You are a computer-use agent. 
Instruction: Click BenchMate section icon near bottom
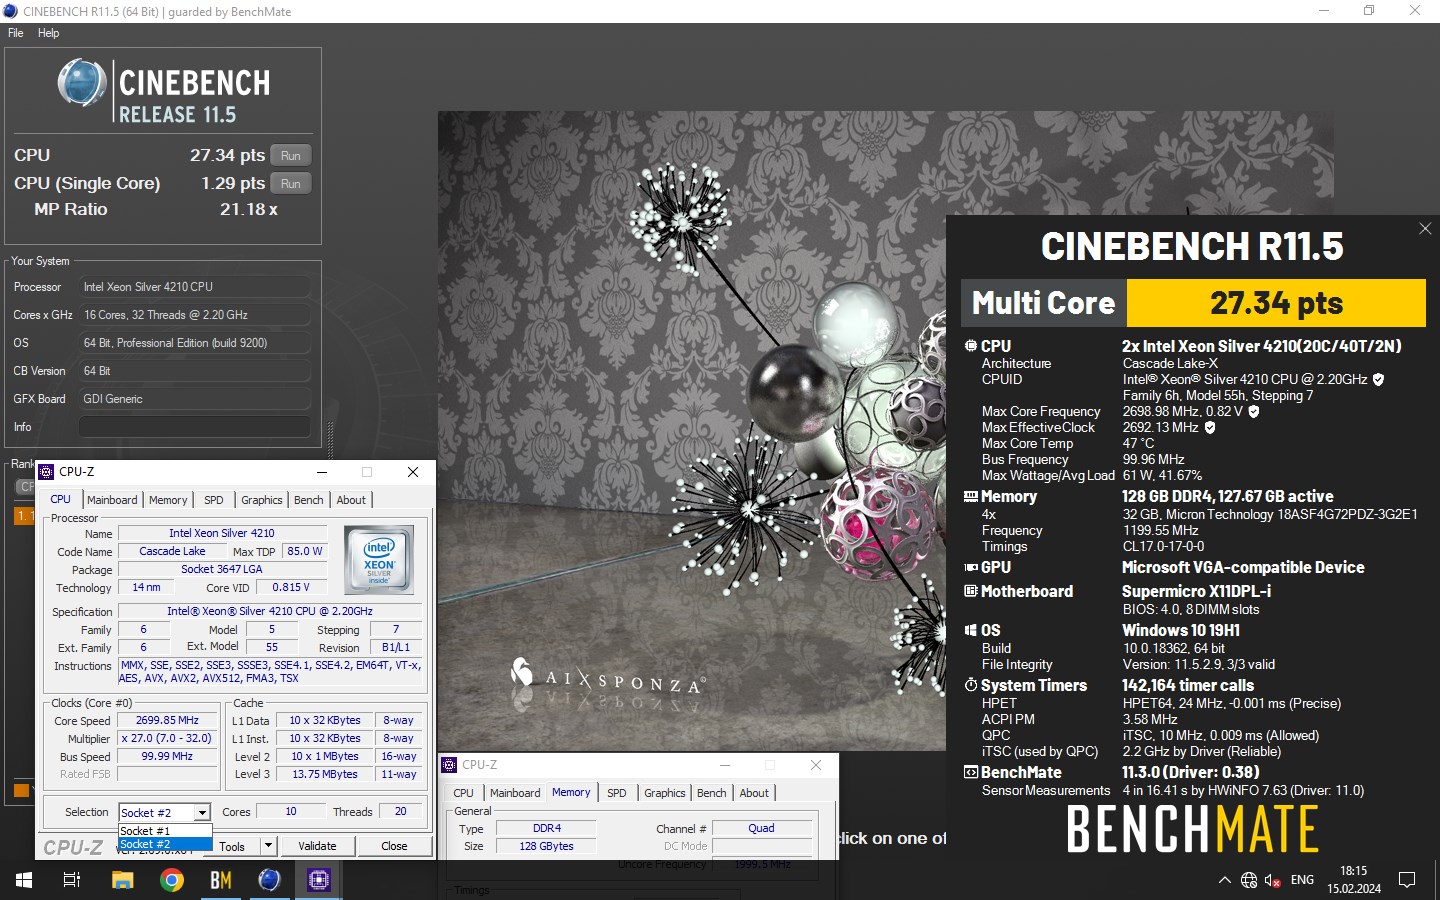[970, 772]
